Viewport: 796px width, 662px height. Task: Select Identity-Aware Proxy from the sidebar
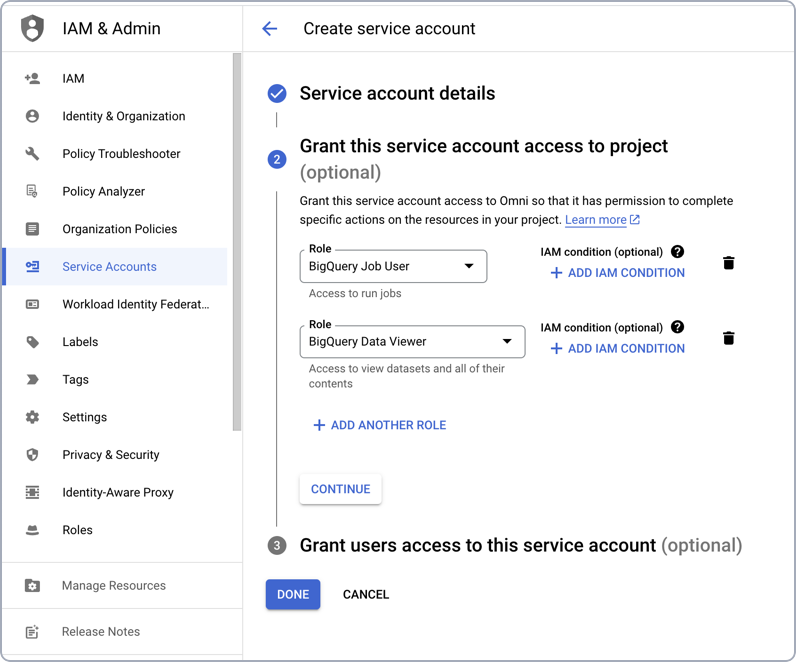coord(117,492)
